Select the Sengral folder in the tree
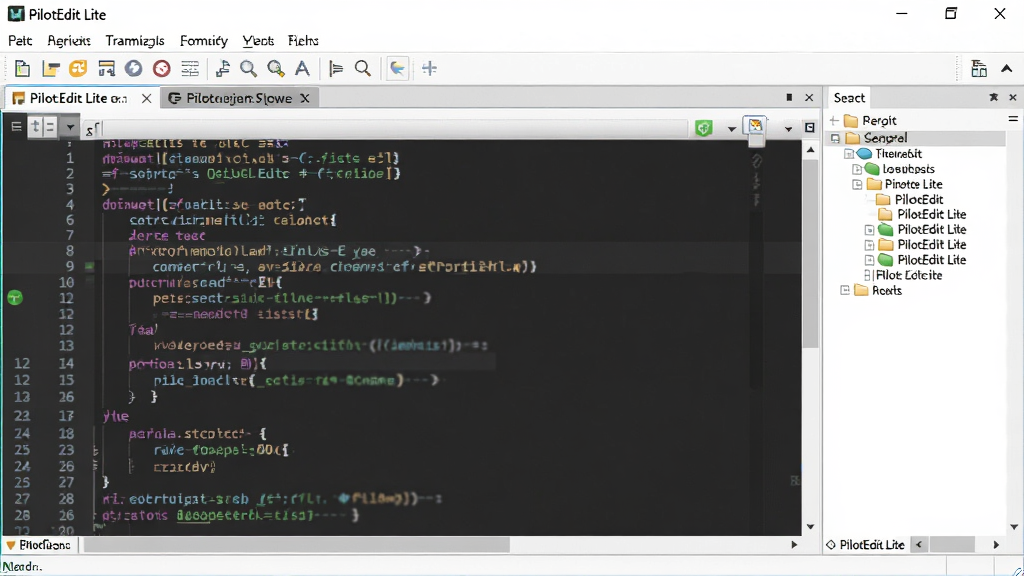This screenshot has width=1024, height=576. [885, 138]
